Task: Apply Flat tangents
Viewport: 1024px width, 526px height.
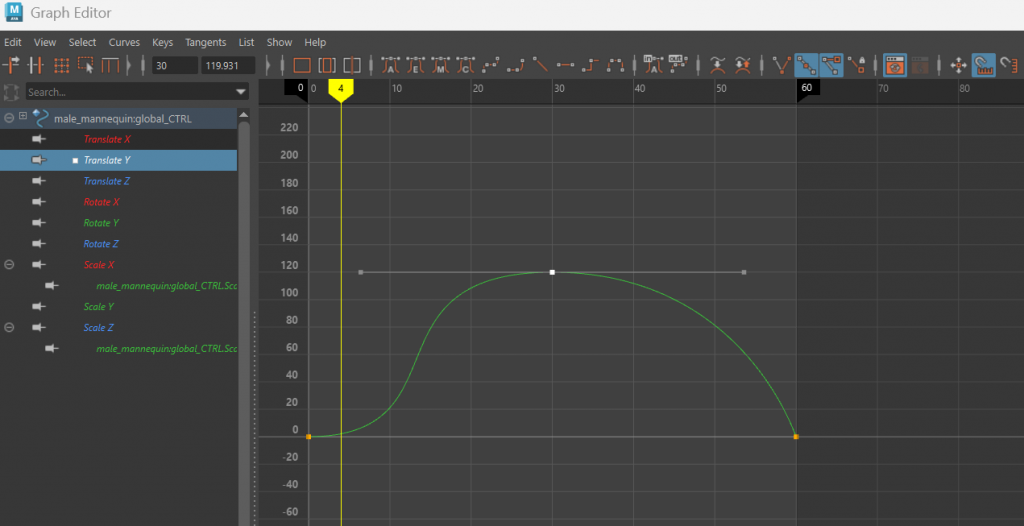Action: pos(565,65)
